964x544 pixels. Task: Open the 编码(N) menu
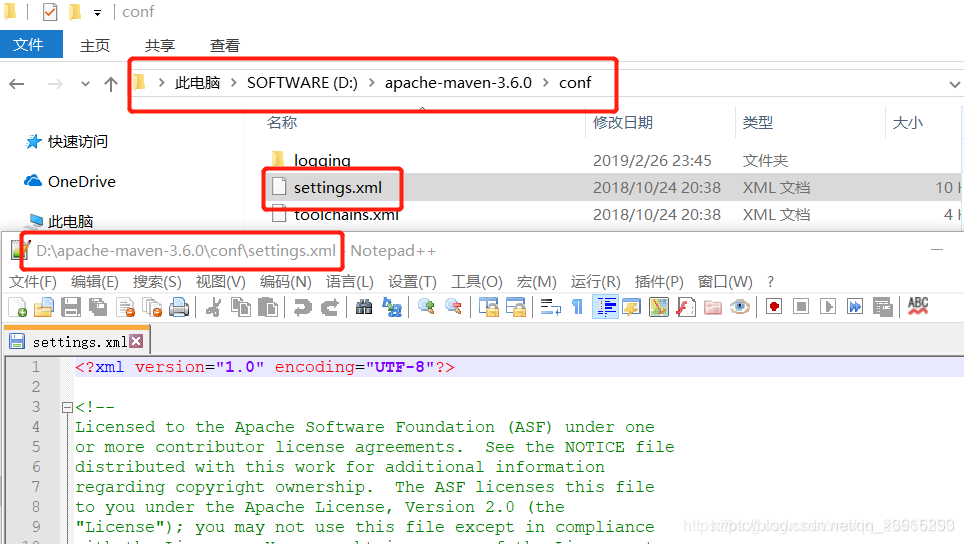(285, 282)
